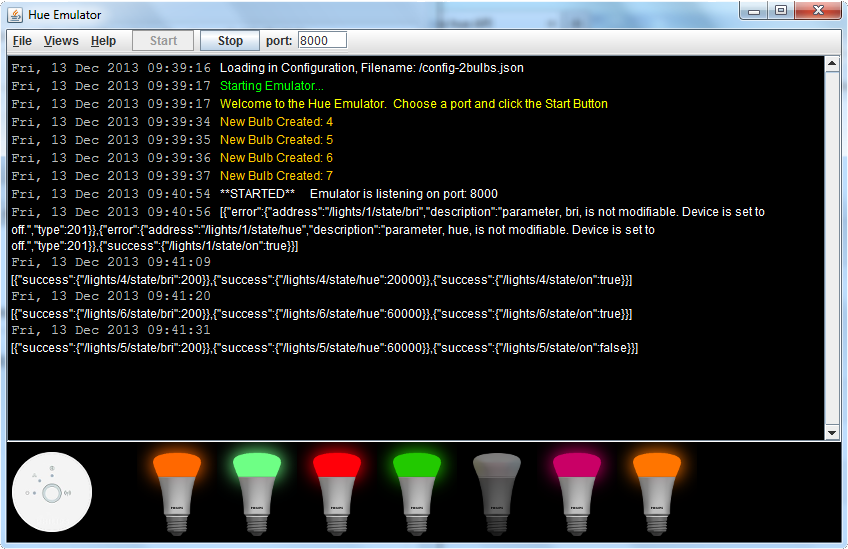This screenshot has height=549, width=848.
Task: Click the log vertical scrollbar track
Action: (x=832, y=248)
